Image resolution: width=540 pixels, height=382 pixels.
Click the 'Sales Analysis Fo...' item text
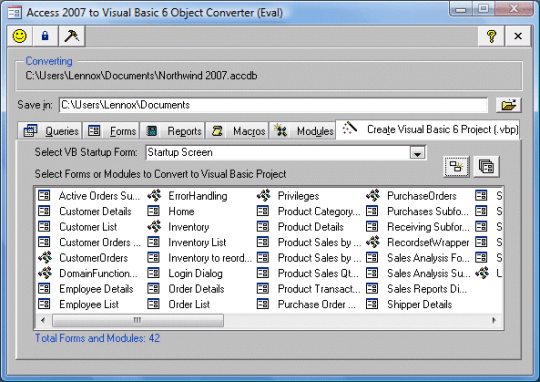(428, 258)
